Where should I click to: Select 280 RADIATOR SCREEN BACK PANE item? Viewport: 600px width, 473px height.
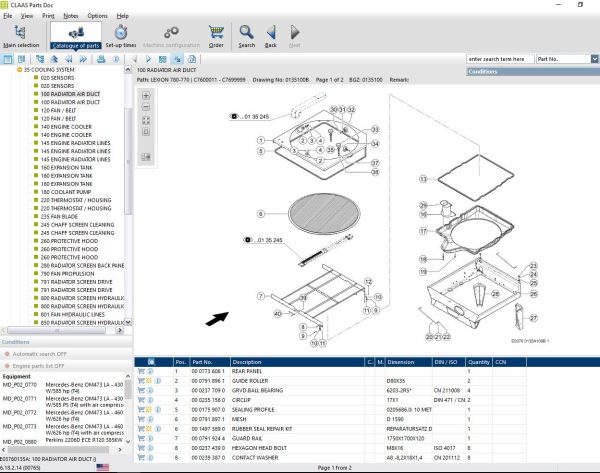(x=82, y=265)
